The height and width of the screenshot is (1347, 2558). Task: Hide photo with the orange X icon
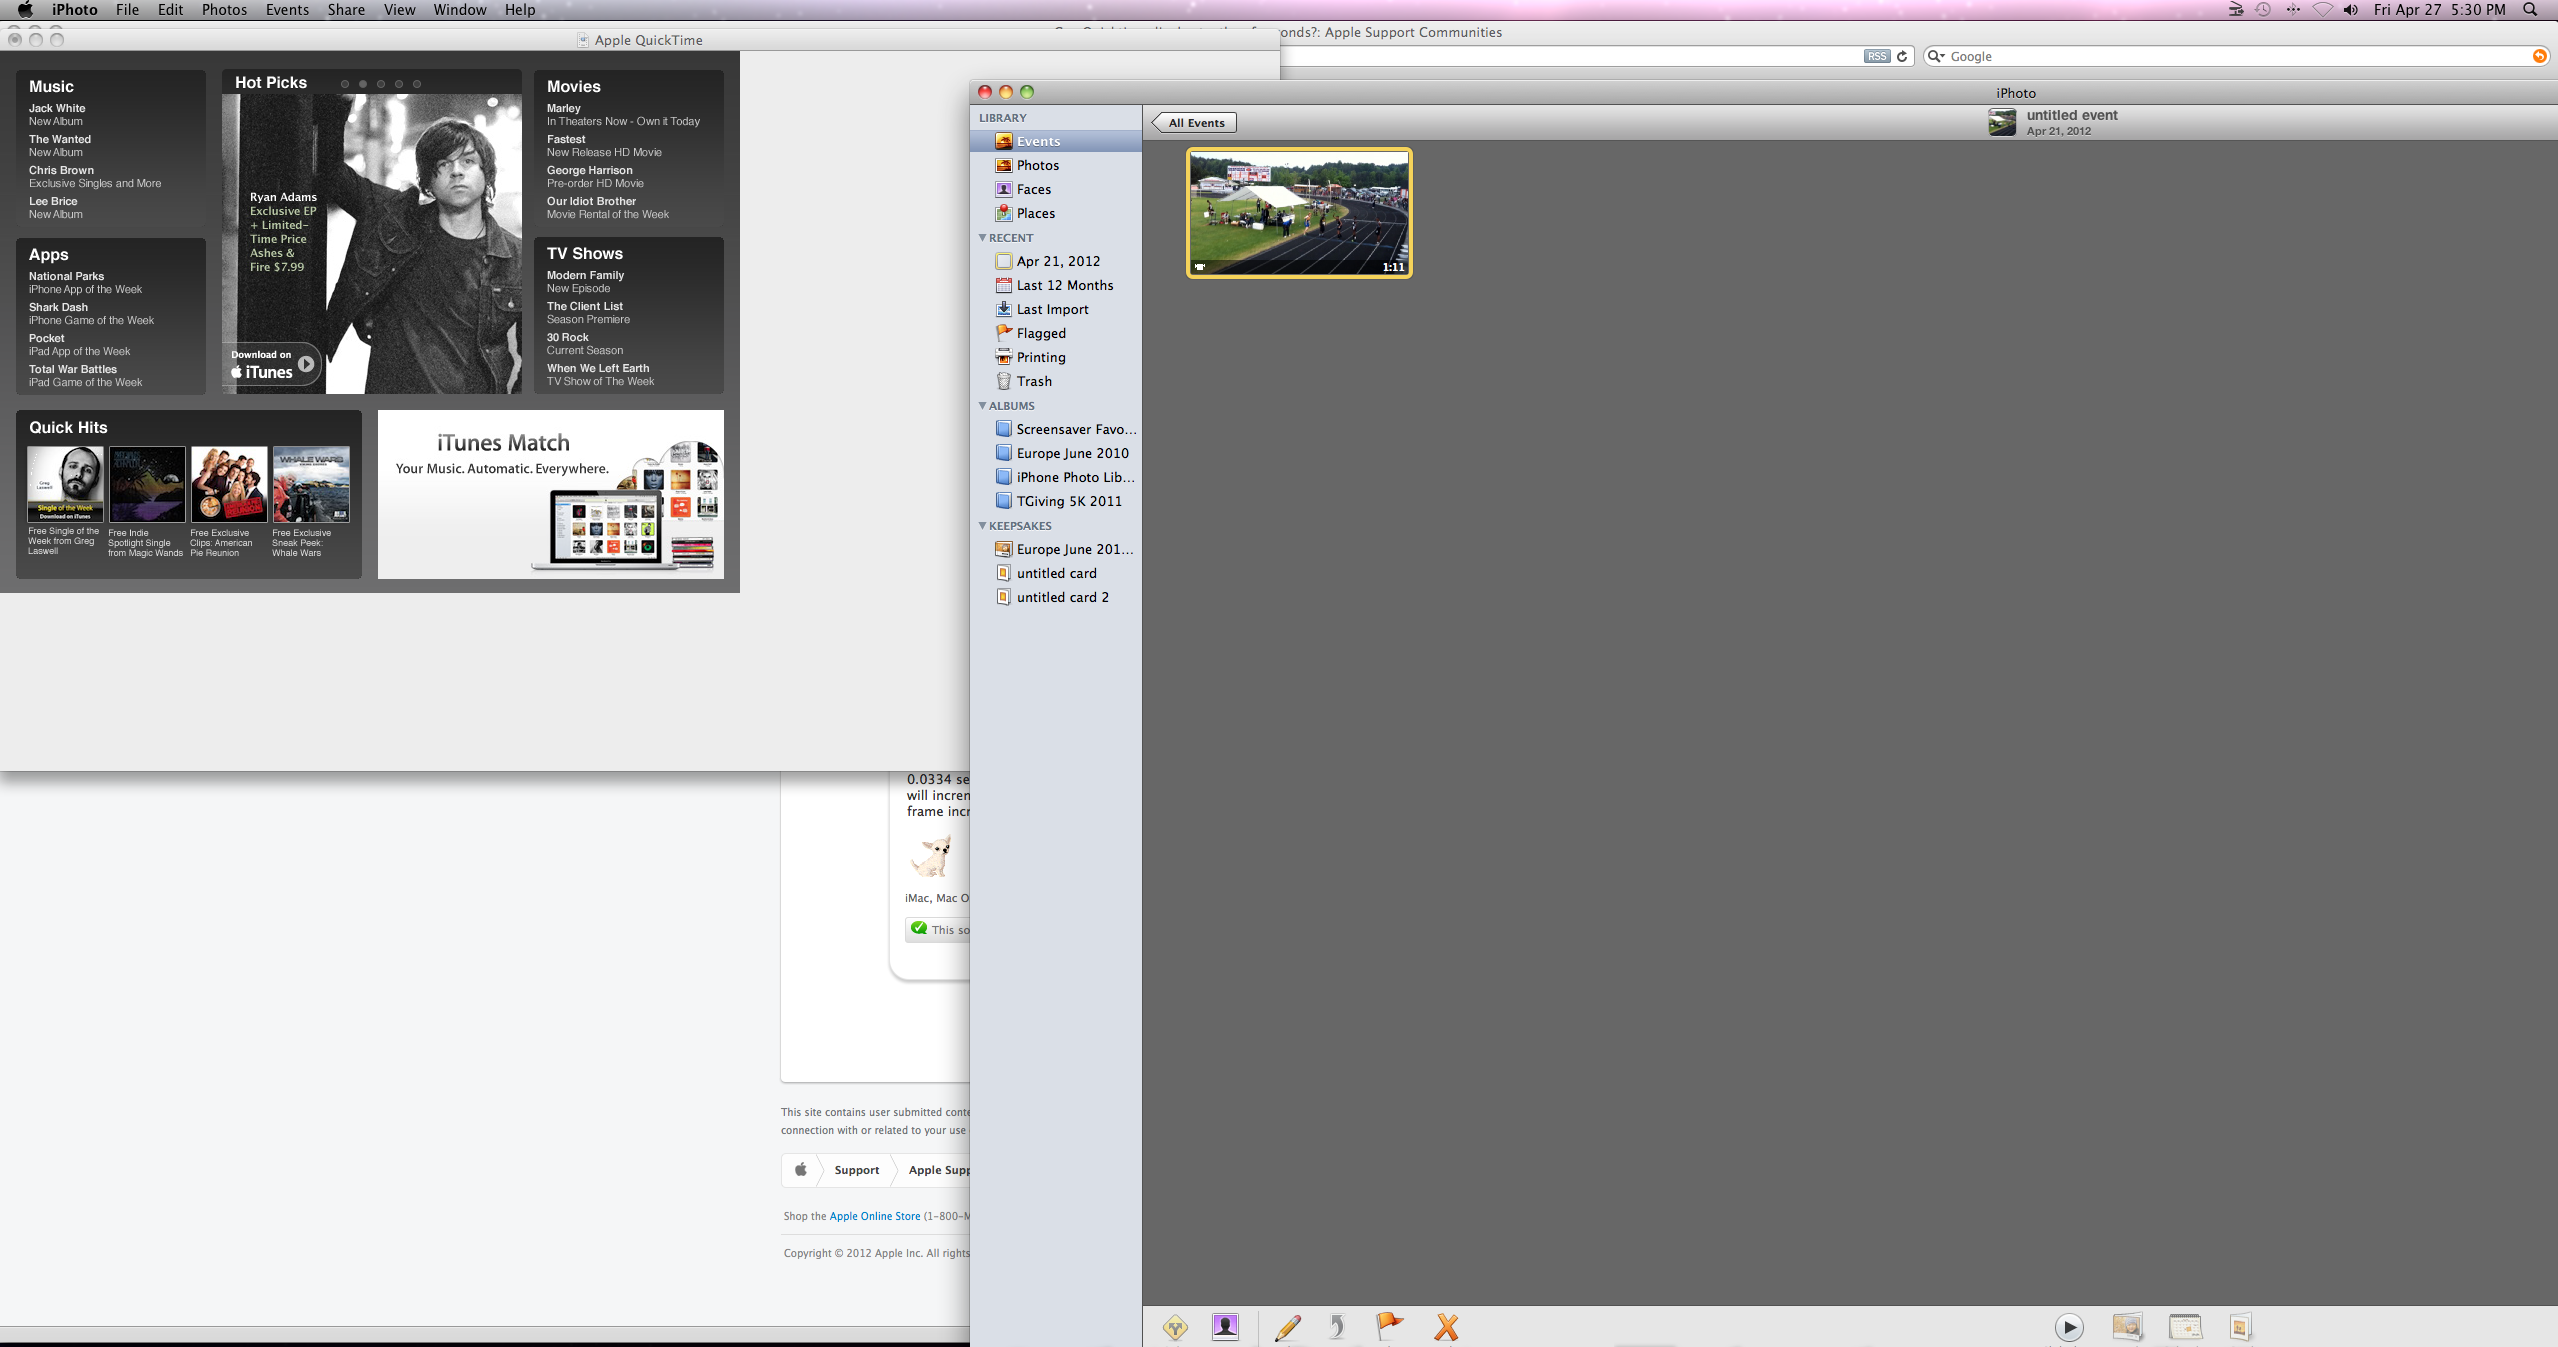1446,1327
